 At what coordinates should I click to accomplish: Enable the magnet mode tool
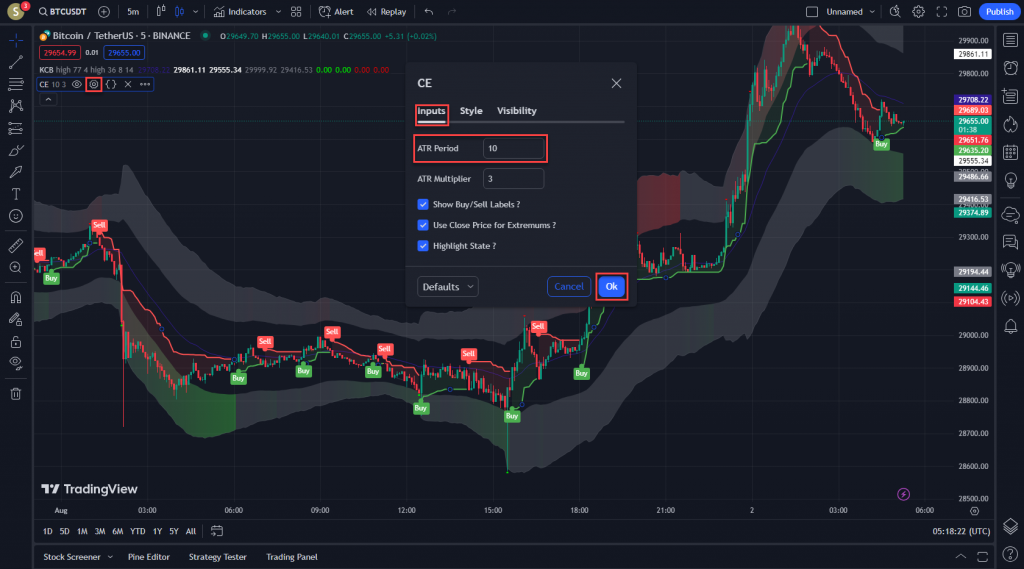coord(16,297)
